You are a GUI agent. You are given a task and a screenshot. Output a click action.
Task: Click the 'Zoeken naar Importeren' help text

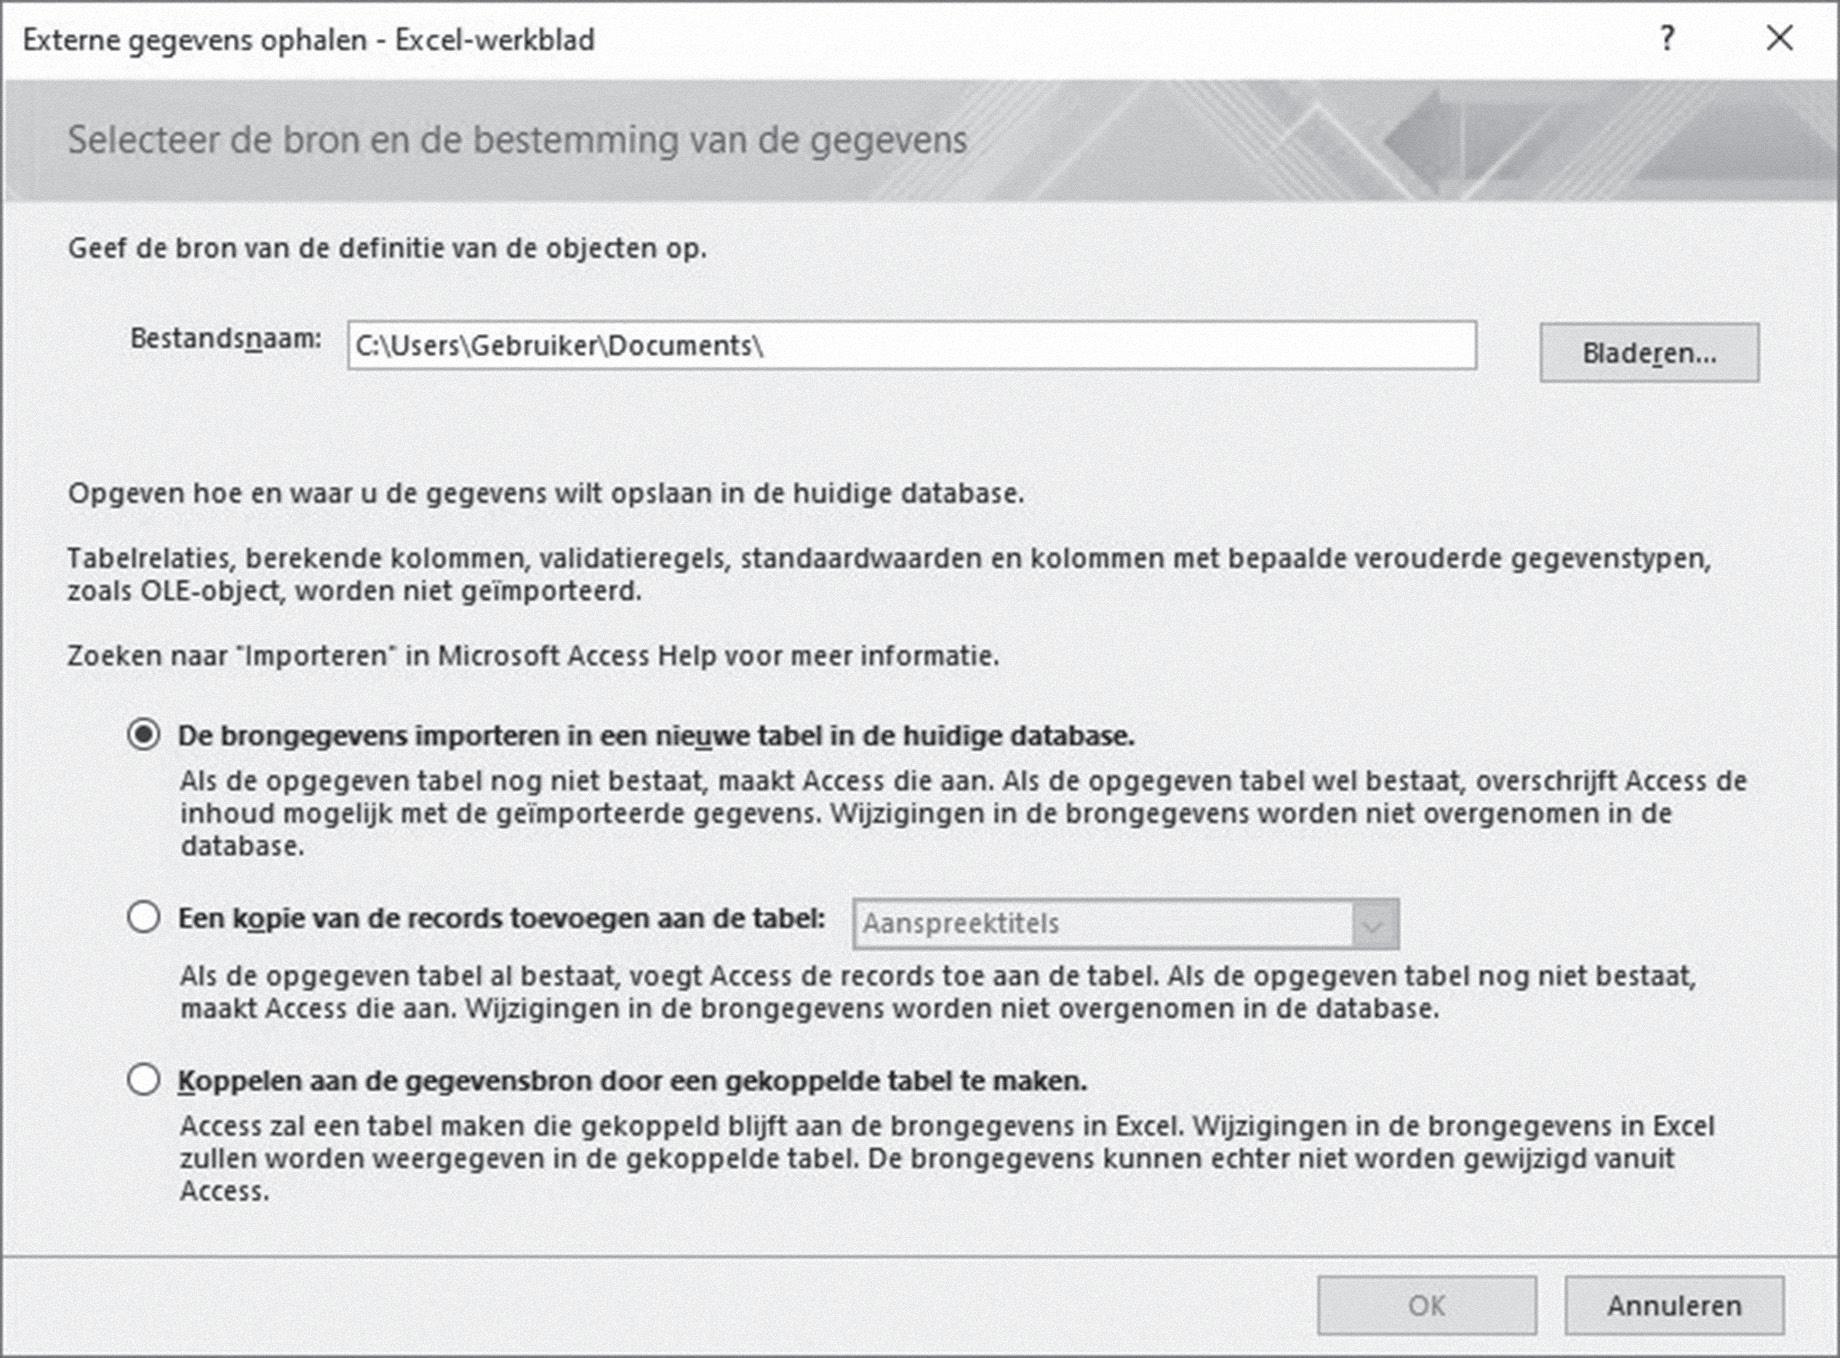point(533,656)
